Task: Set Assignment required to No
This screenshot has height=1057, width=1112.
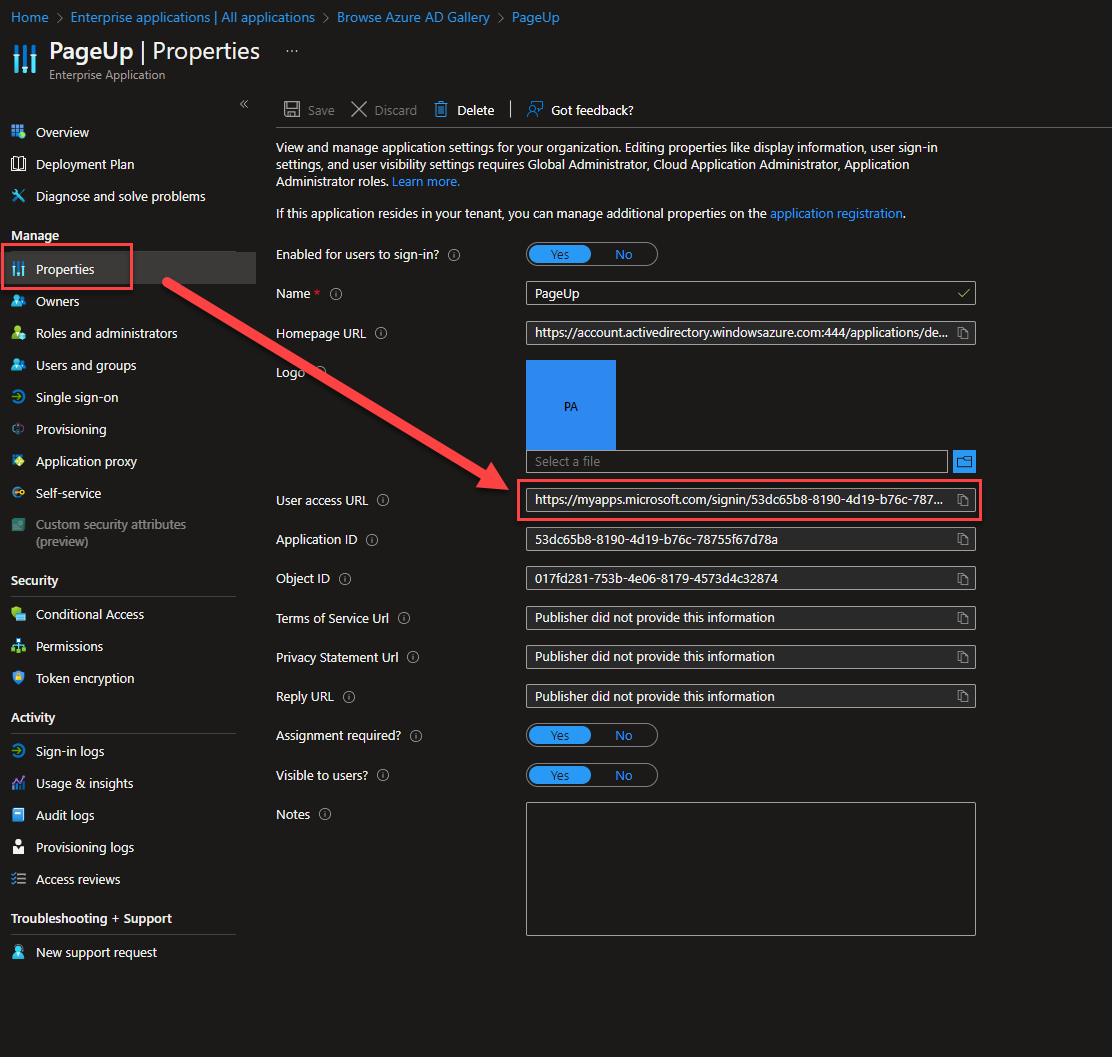Action: click(624, 736)
